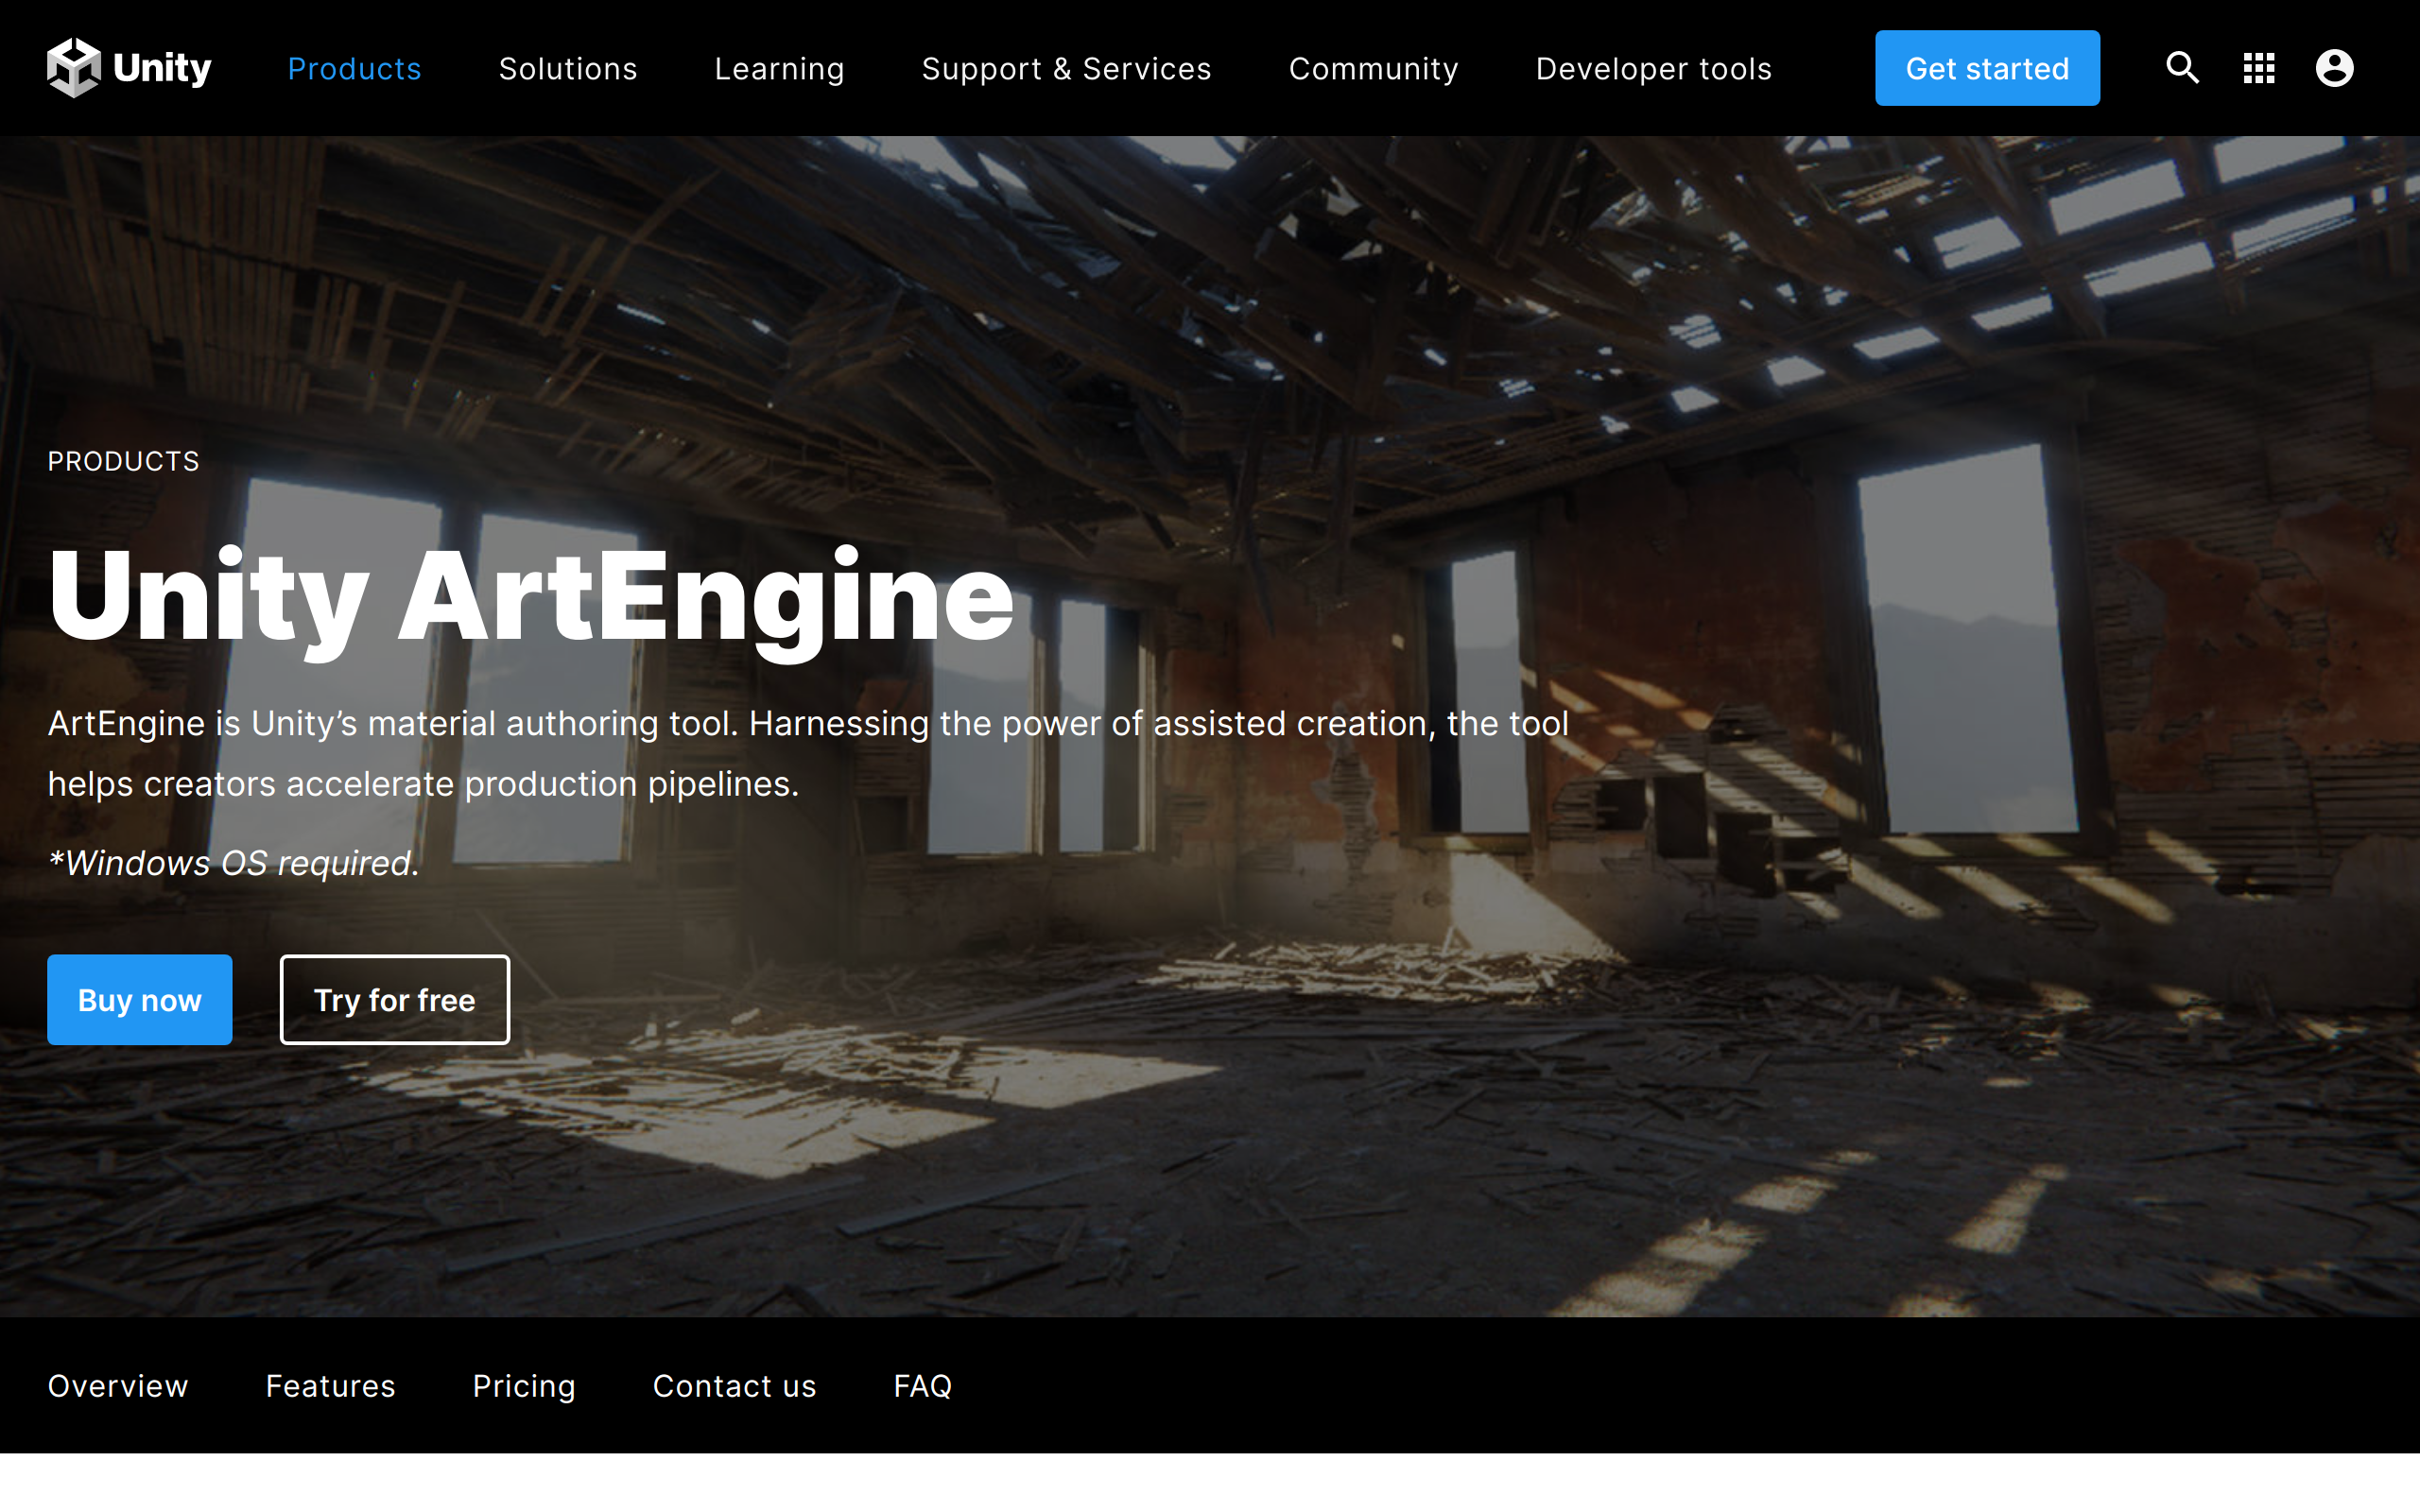Click the PRODUCTS breadcrumb label

pos(123,461)
